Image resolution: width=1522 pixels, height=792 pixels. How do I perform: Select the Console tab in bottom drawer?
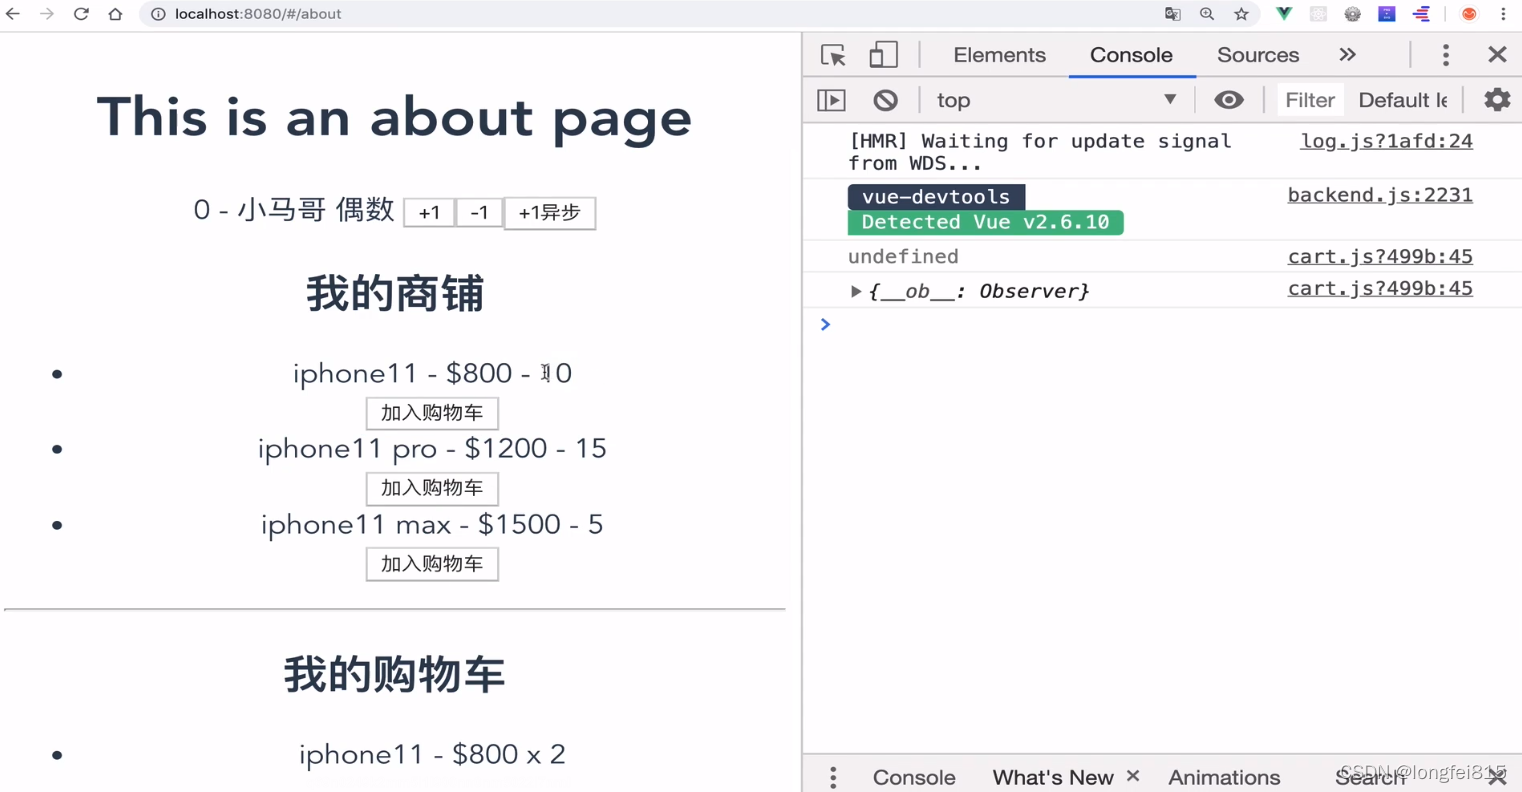pos(914,777)
